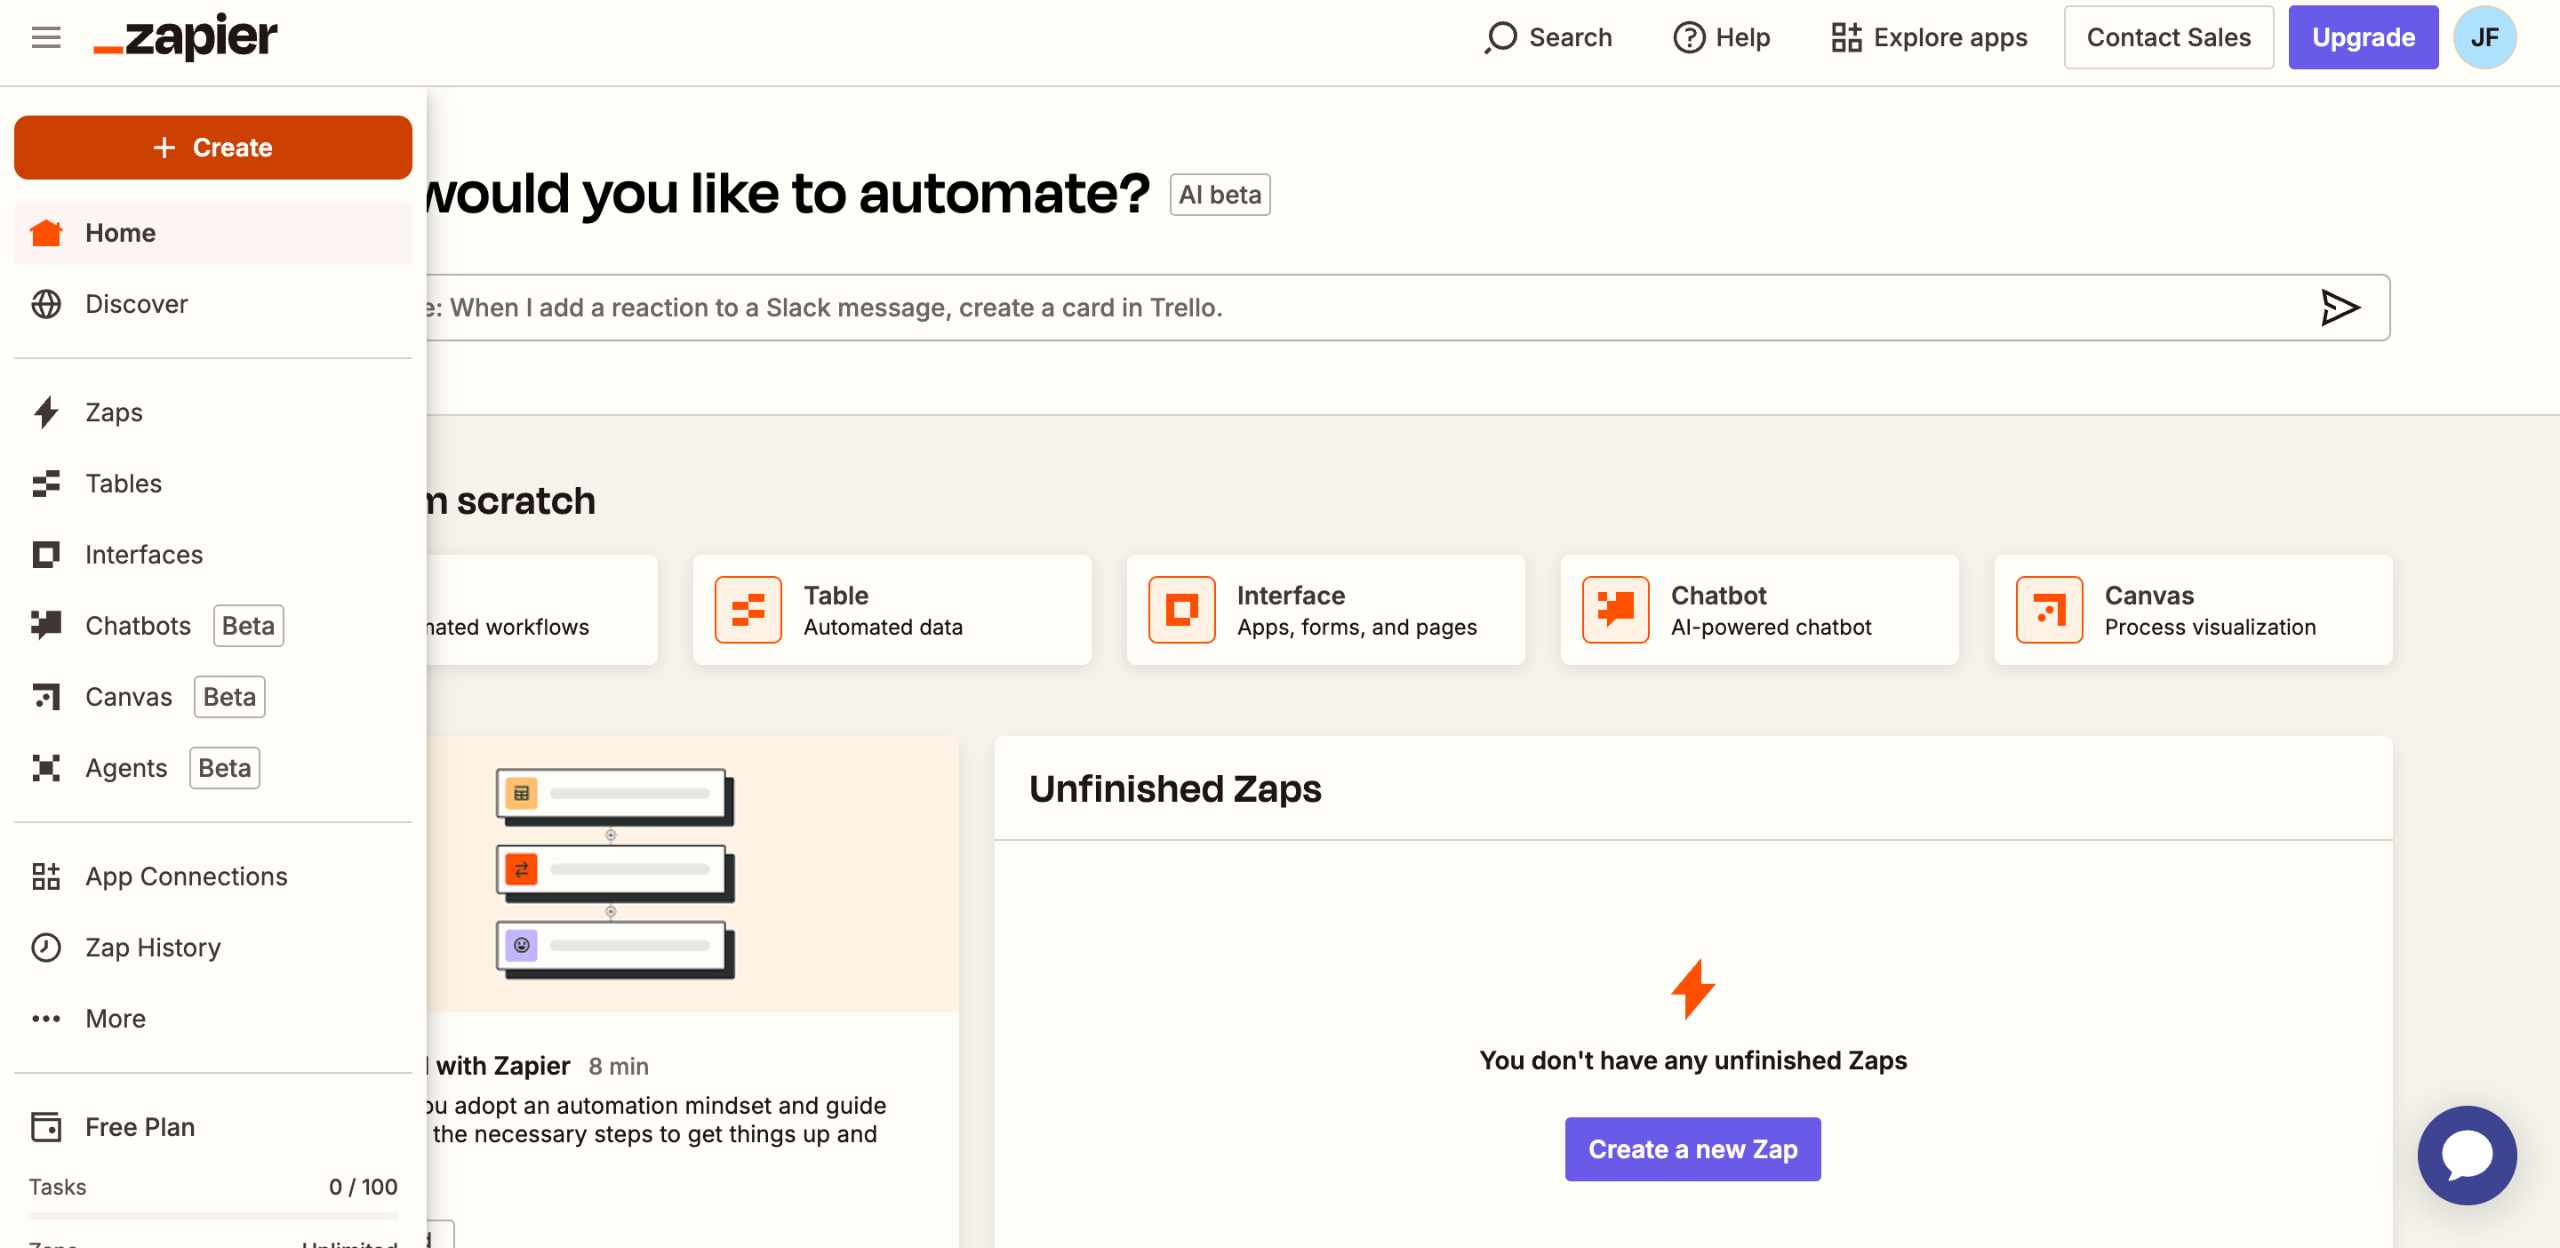Open the Zap History clock icon
This screenshot has width=2560, height=1248.
(46, 948)
